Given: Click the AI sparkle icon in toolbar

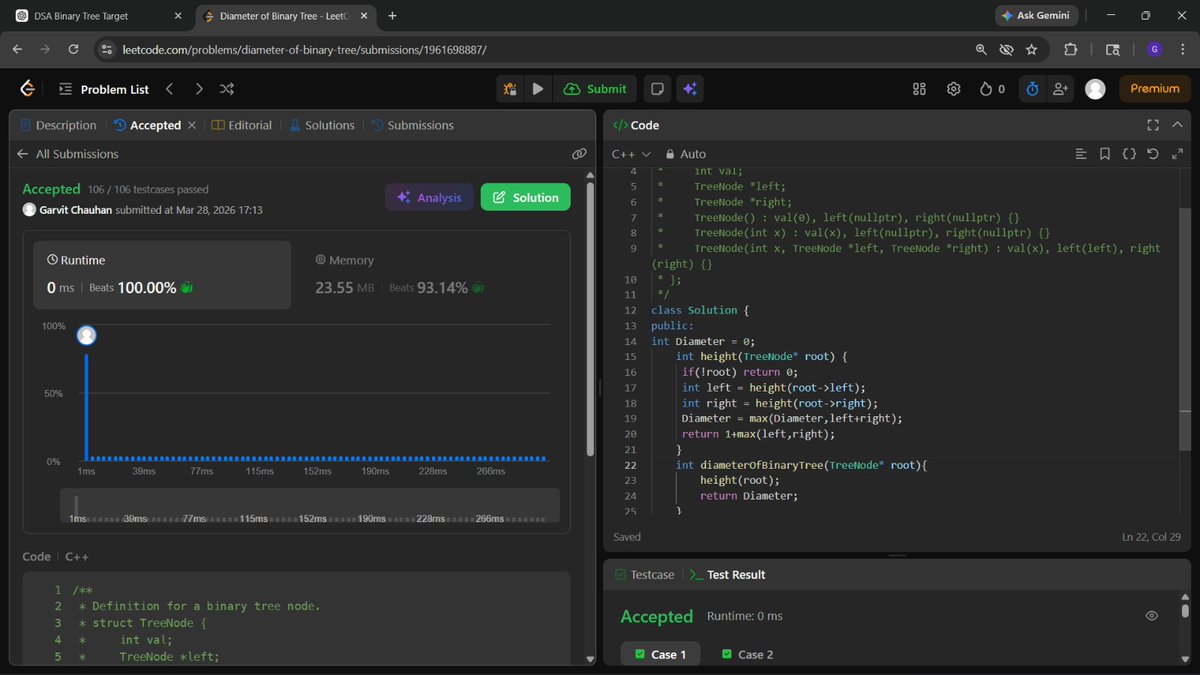Looking at the screenshot, I should pyautogui.click(x=690, y=89).
